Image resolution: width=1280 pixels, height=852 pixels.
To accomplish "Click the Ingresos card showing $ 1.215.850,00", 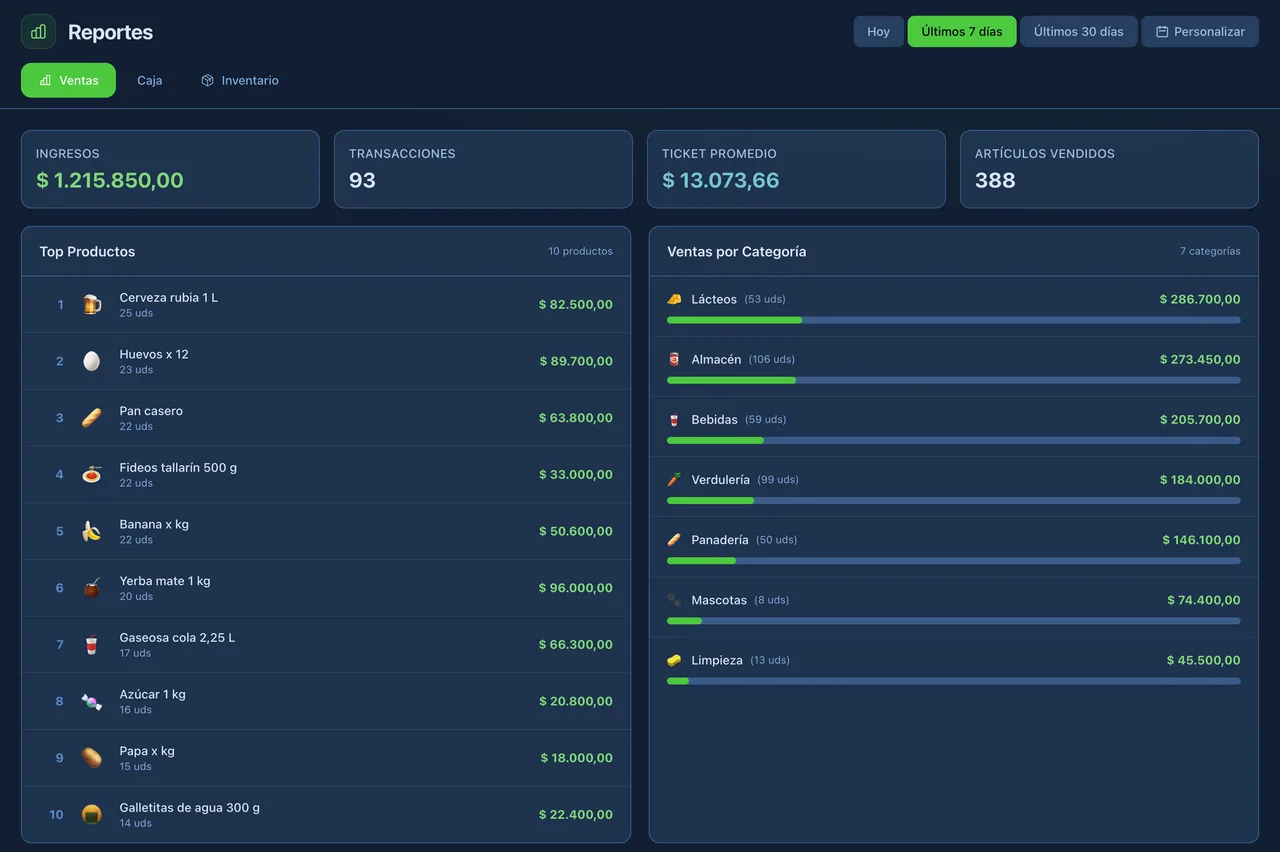I will point(170,169).
